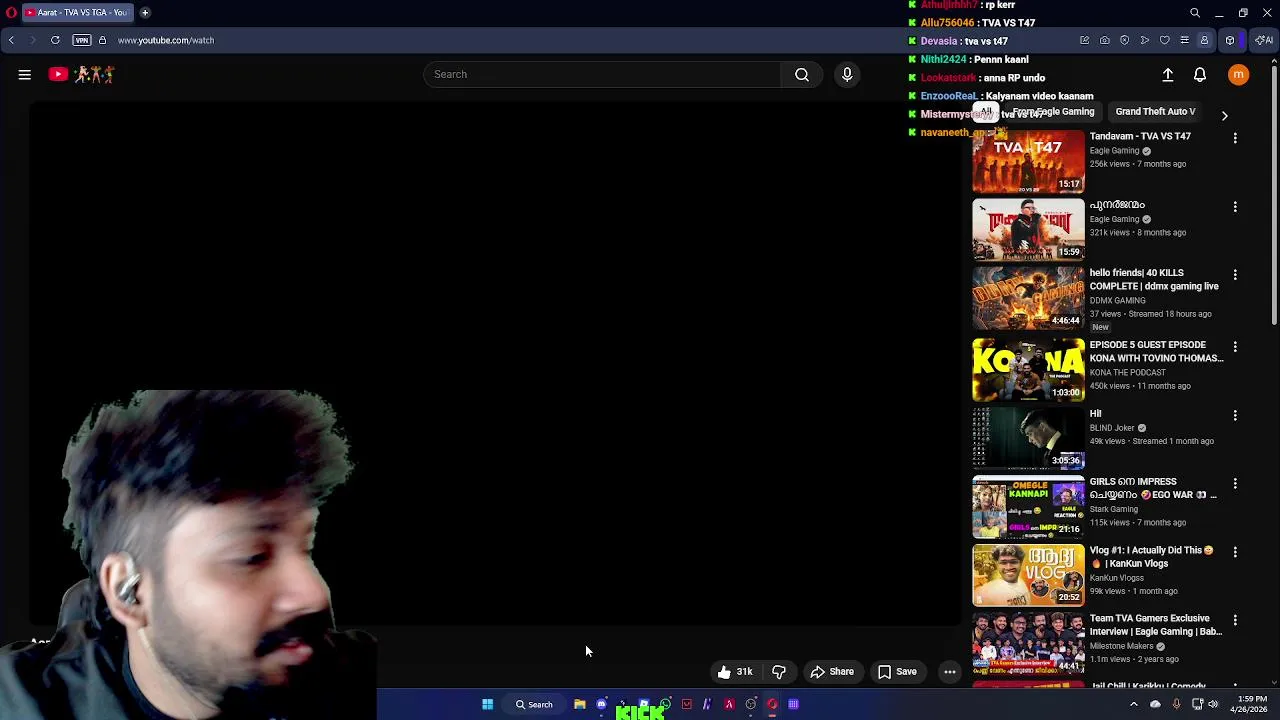
Task: Add page to bookmarks with heart icon
Action: 1165,40
